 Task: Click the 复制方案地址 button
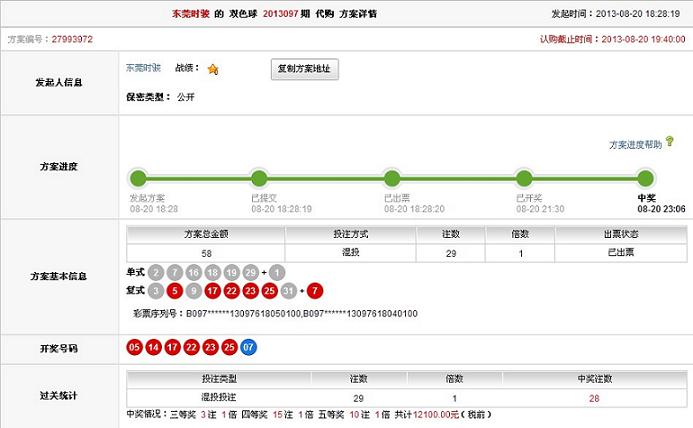[x=306, y=69]
